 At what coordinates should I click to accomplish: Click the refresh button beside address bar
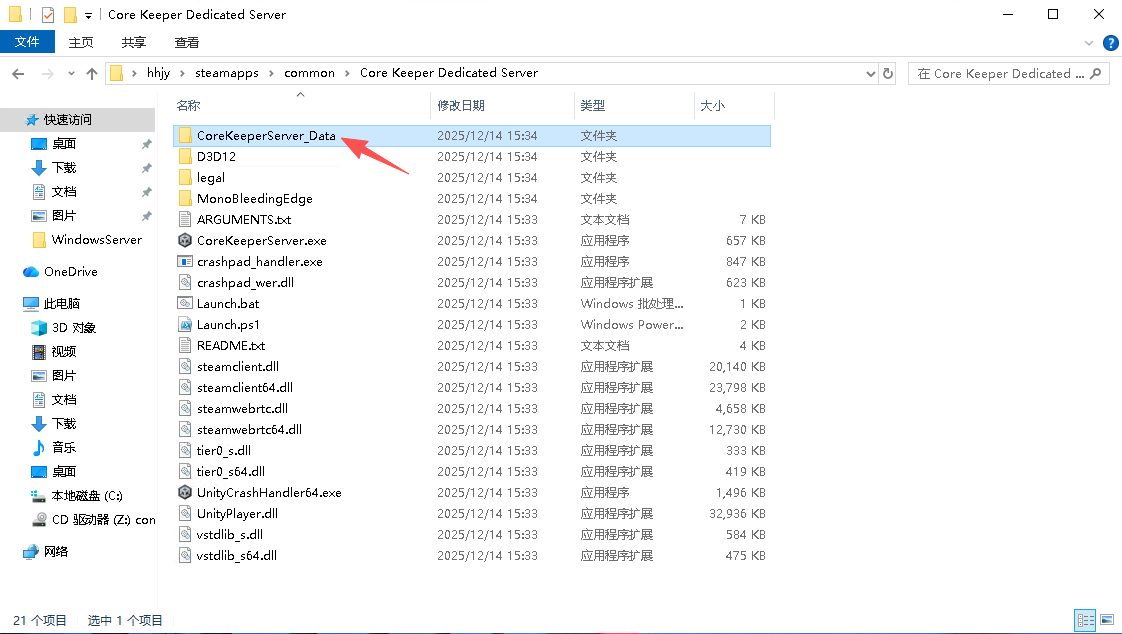pyautogui.click(x=888, y=73)
